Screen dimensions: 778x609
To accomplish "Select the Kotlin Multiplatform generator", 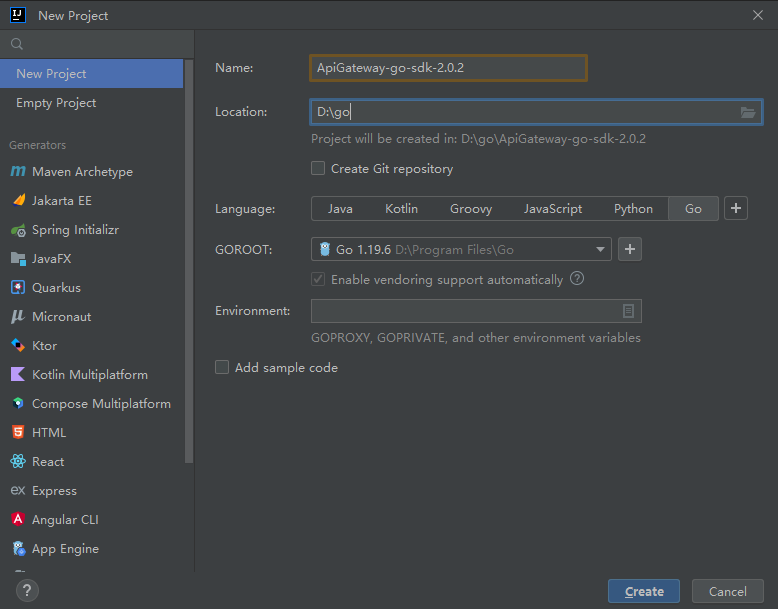I will [89, 375].
